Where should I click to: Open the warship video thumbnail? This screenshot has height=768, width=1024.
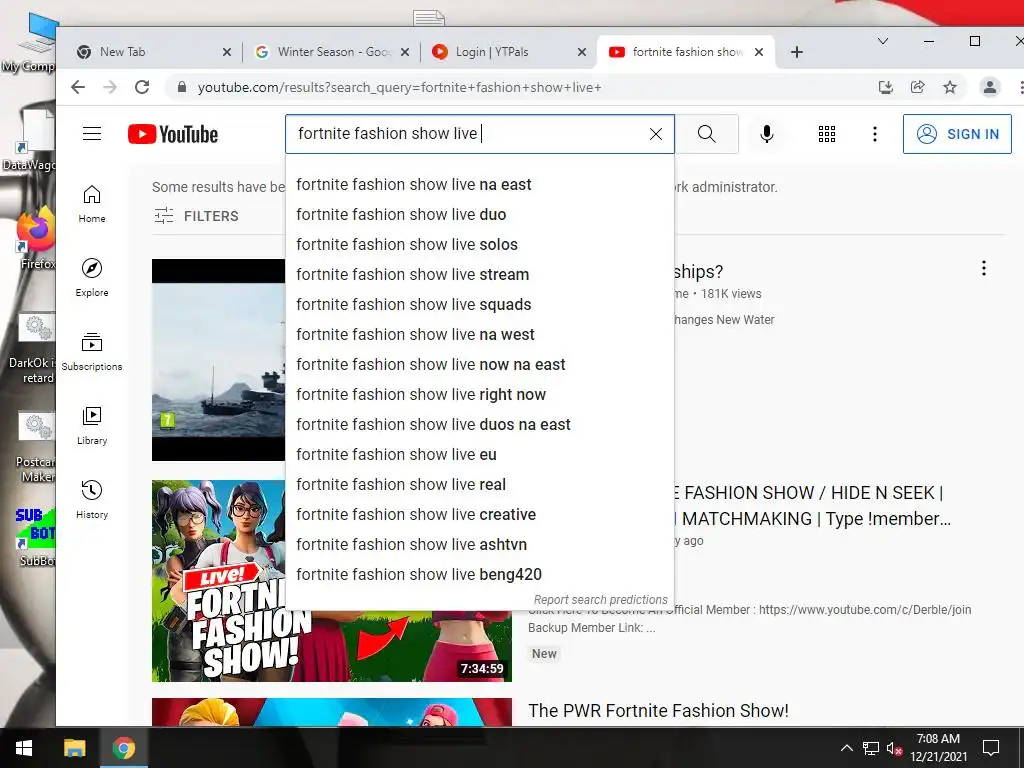[x=219, y=360]
